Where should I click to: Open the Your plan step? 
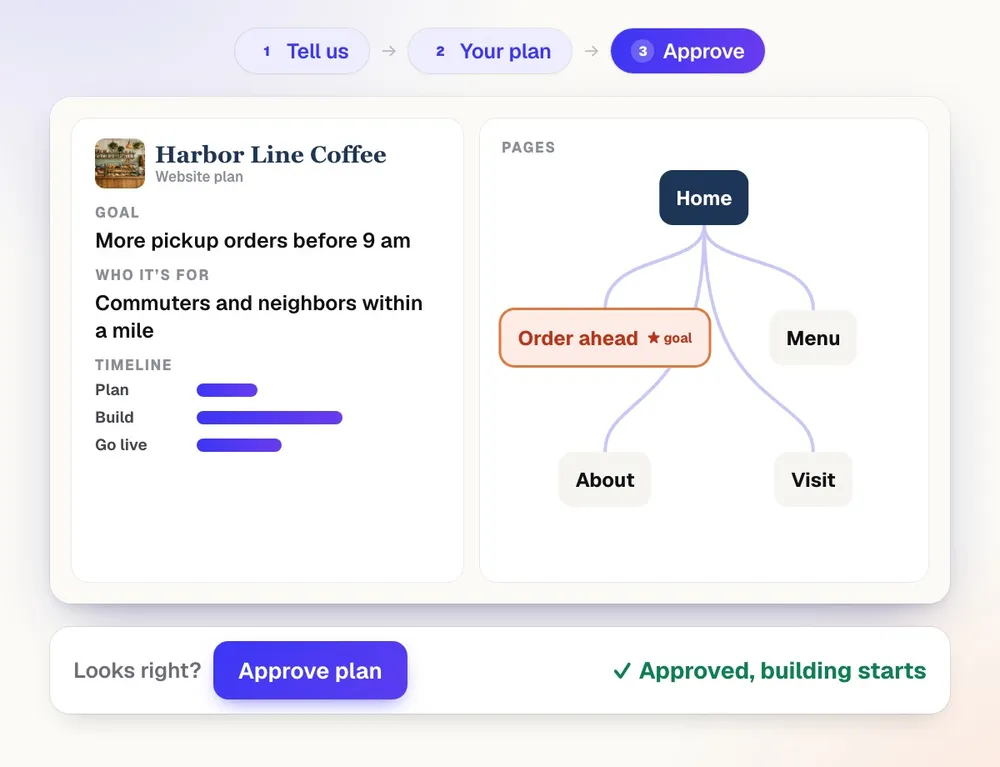[x=490, y=51]
